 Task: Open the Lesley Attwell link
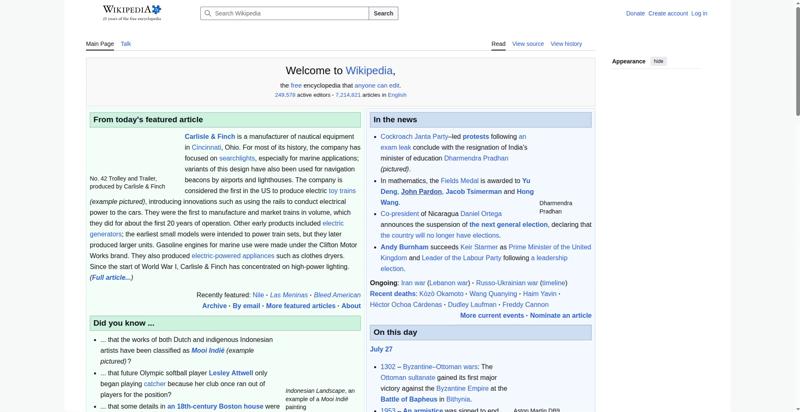[x=231, y=373]
